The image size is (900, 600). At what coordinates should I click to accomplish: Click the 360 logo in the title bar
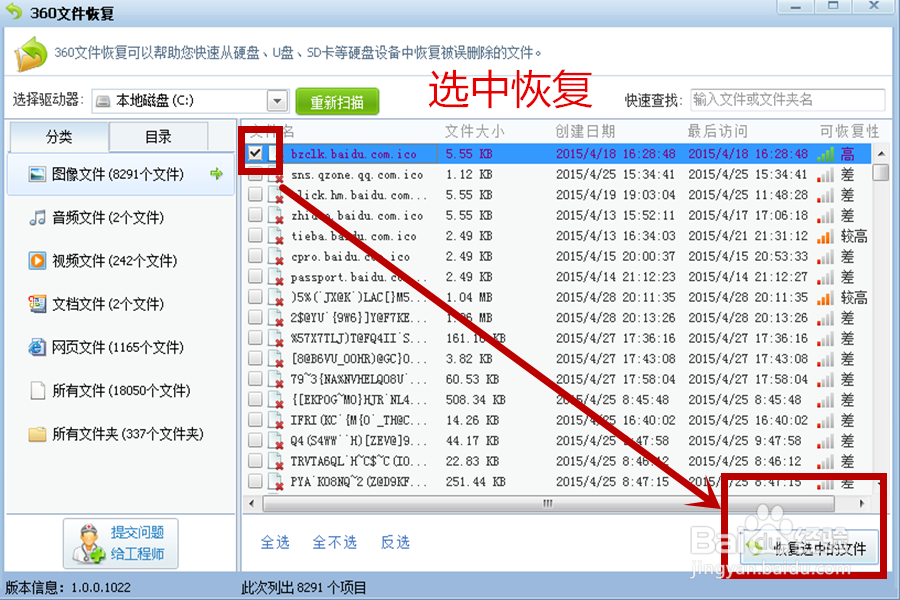point(15,11)
